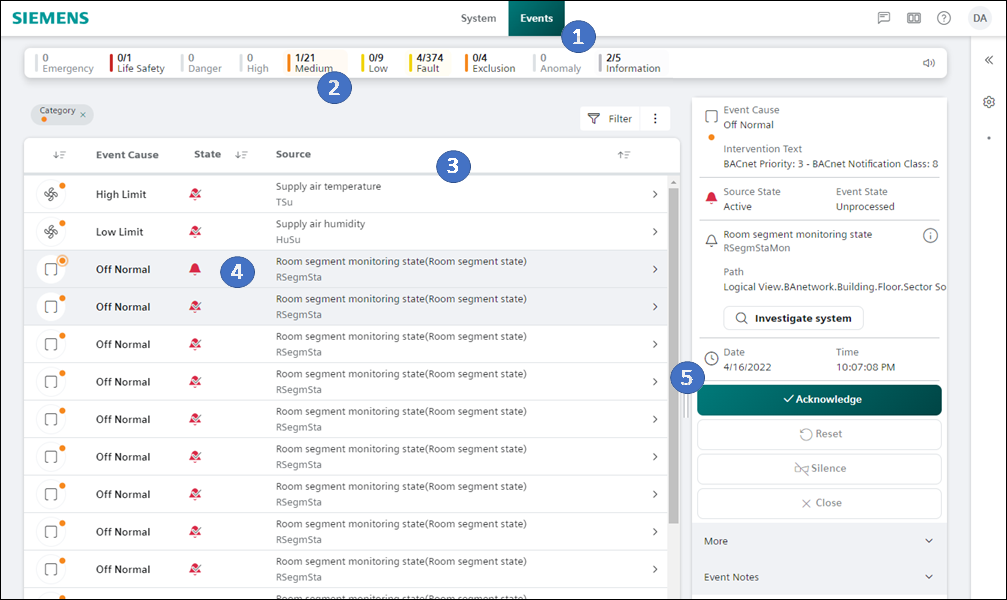Screen dimensions: 1007x600
Task: Collapse the right sidebar with double chevron
Action: coord(989,60)
